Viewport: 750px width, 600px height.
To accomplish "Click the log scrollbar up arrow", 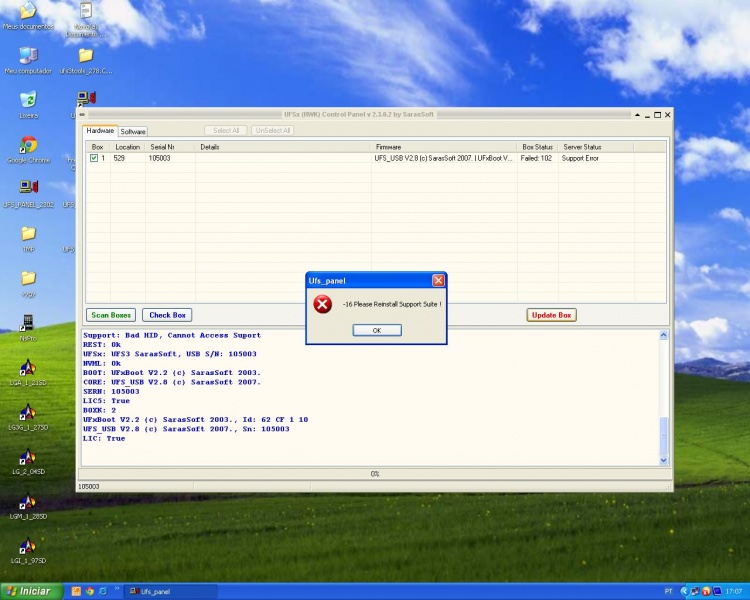I will click(x=663, y=335).
